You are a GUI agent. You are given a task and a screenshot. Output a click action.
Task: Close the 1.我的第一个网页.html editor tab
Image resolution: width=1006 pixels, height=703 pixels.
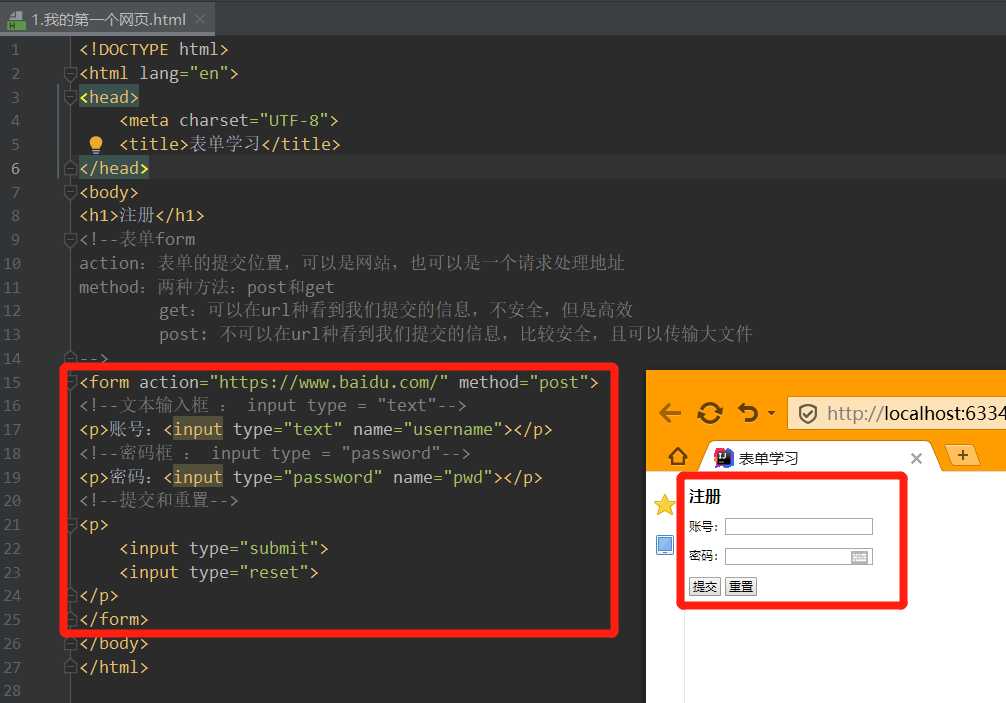pos(200,19)
